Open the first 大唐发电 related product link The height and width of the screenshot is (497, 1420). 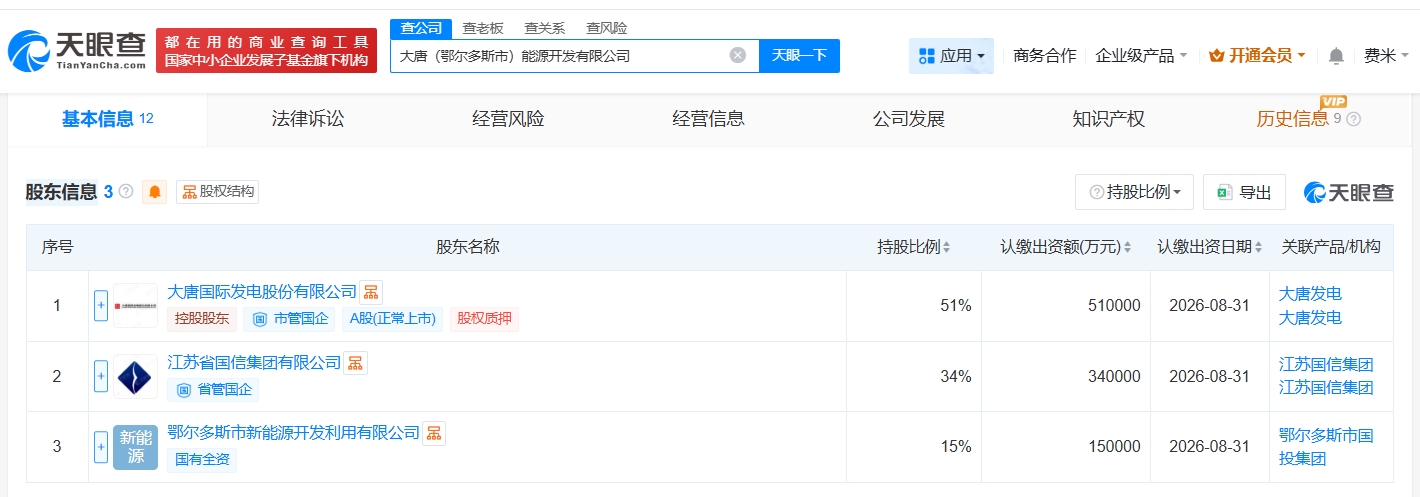point(1310,294)
